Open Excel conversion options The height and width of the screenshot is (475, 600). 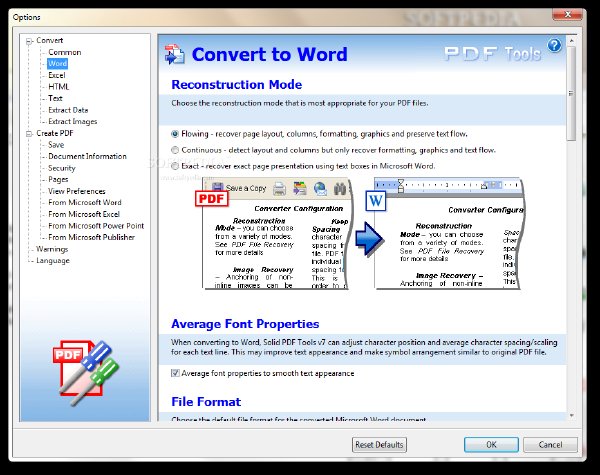57,75
